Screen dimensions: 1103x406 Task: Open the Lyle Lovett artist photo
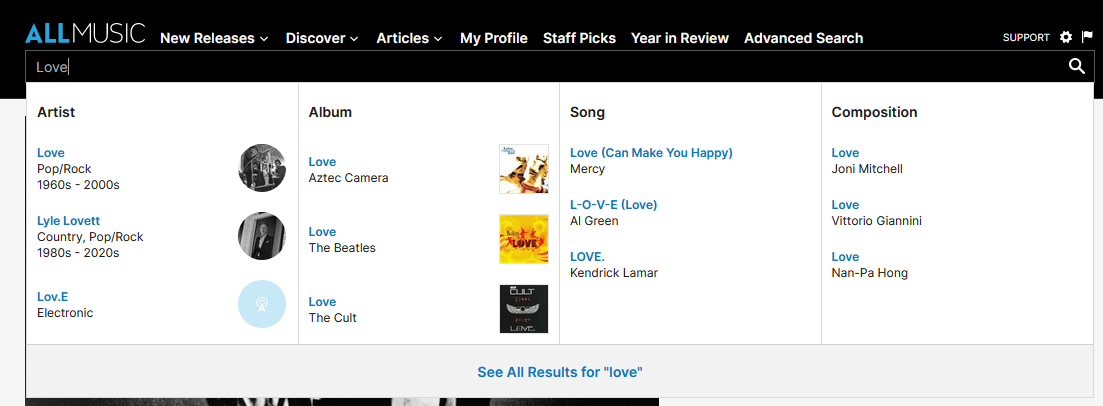point(262,236)
